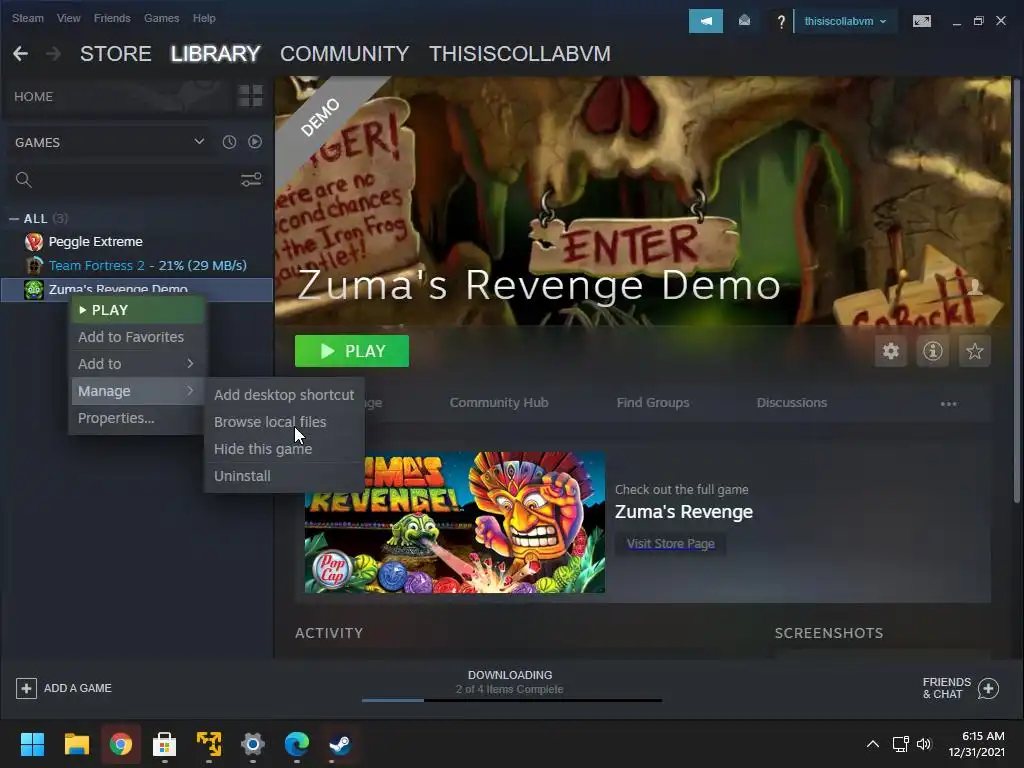The height and width of the screenshot is (768, 1024).
Task: Select Team Fortress 2 - 21% (29 MB/s)
Action: pos(148,266)
